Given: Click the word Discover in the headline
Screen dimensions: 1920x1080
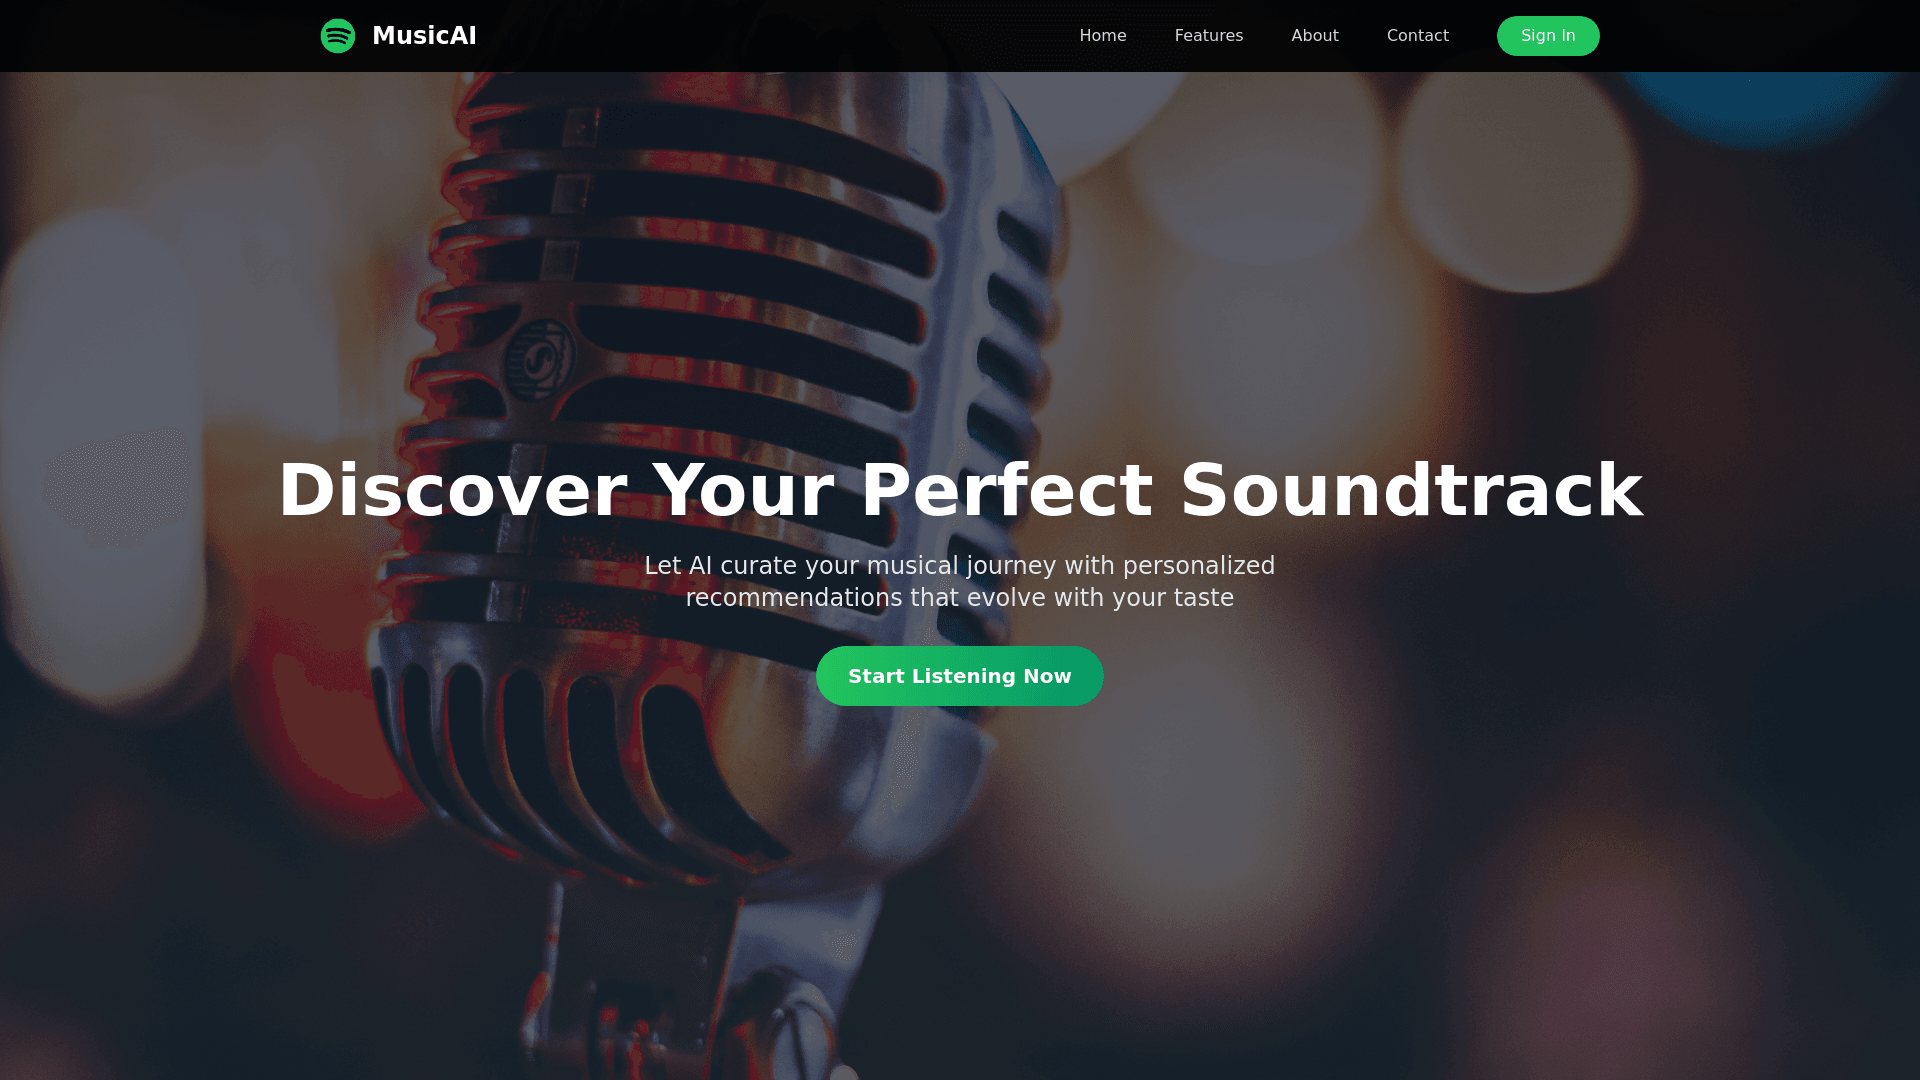Looking at the screenshot, I should click(x=453, y=491).
